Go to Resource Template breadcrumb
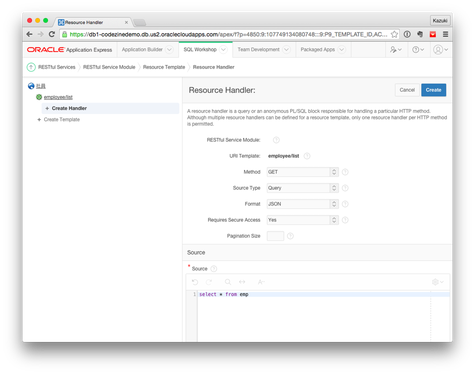Screen dimensions: 475x374 click(x=164, y=67)
